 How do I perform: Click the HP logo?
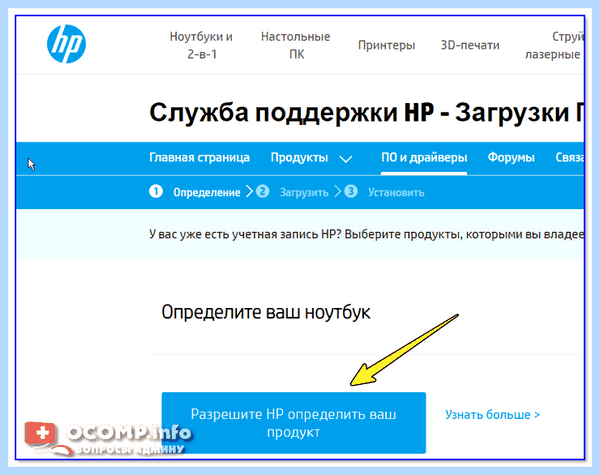coord(67,44)
